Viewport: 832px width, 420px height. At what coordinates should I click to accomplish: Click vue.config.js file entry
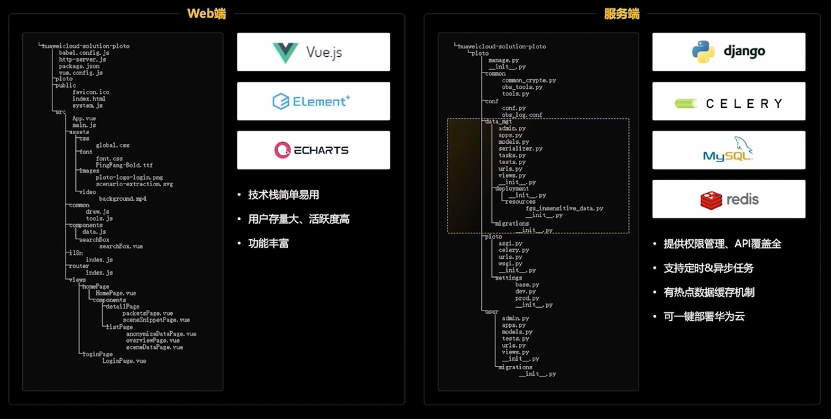pyautogui.click(x=81, y=73)
